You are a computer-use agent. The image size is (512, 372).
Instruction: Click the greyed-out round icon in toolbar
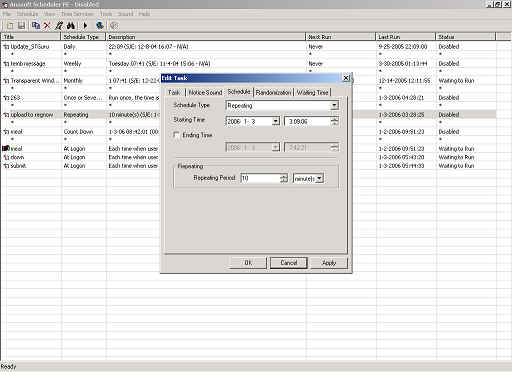point(114,25)
